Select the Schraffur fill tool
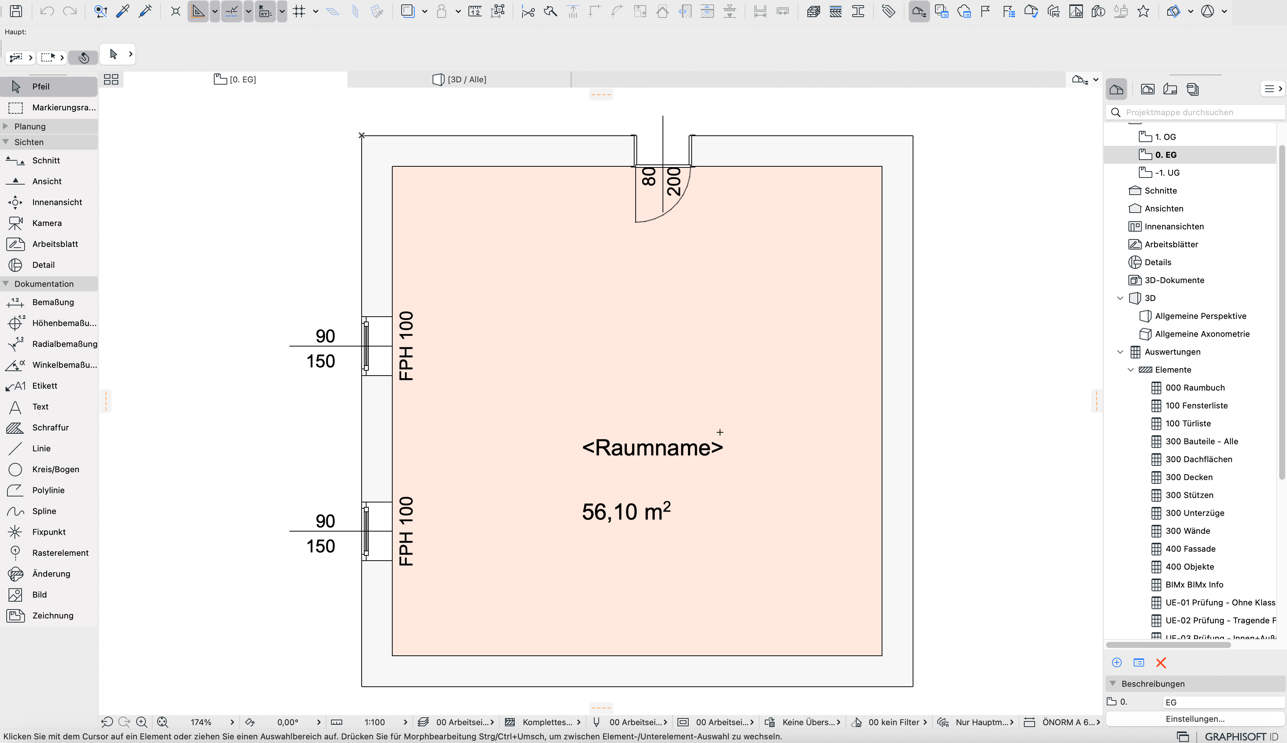The height and width of the screenshot is (743, 1287). tap(49, 427)
